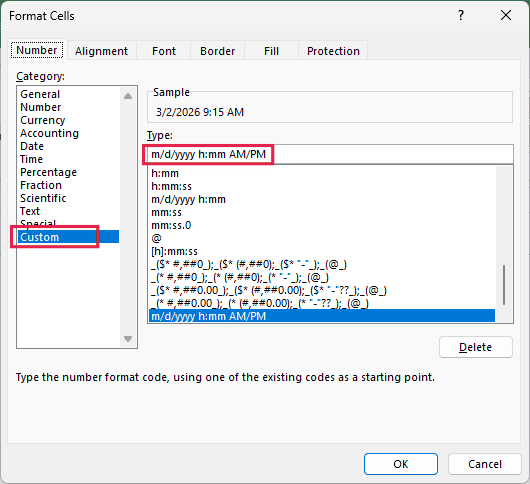Choose the h:mm:ss format code
Image resolution: width=530 pixels, height=484 pixels.
[322, 186]
